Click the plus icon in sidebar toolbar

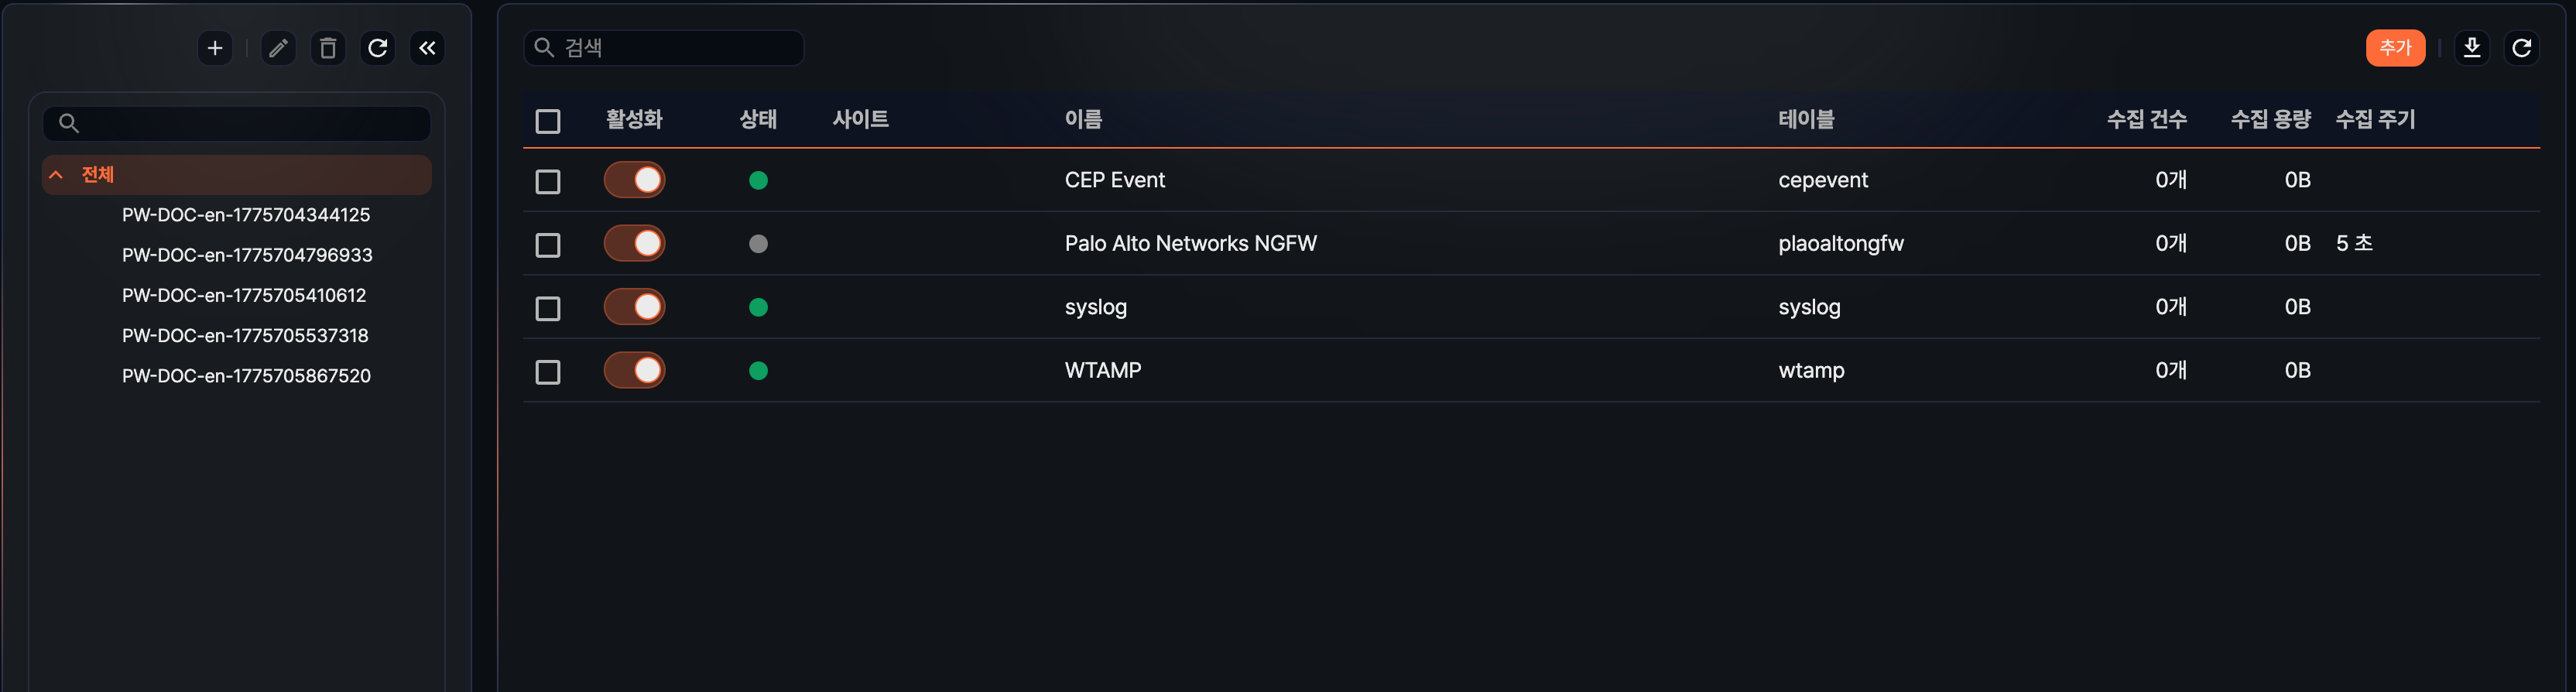tap(215, 48)
